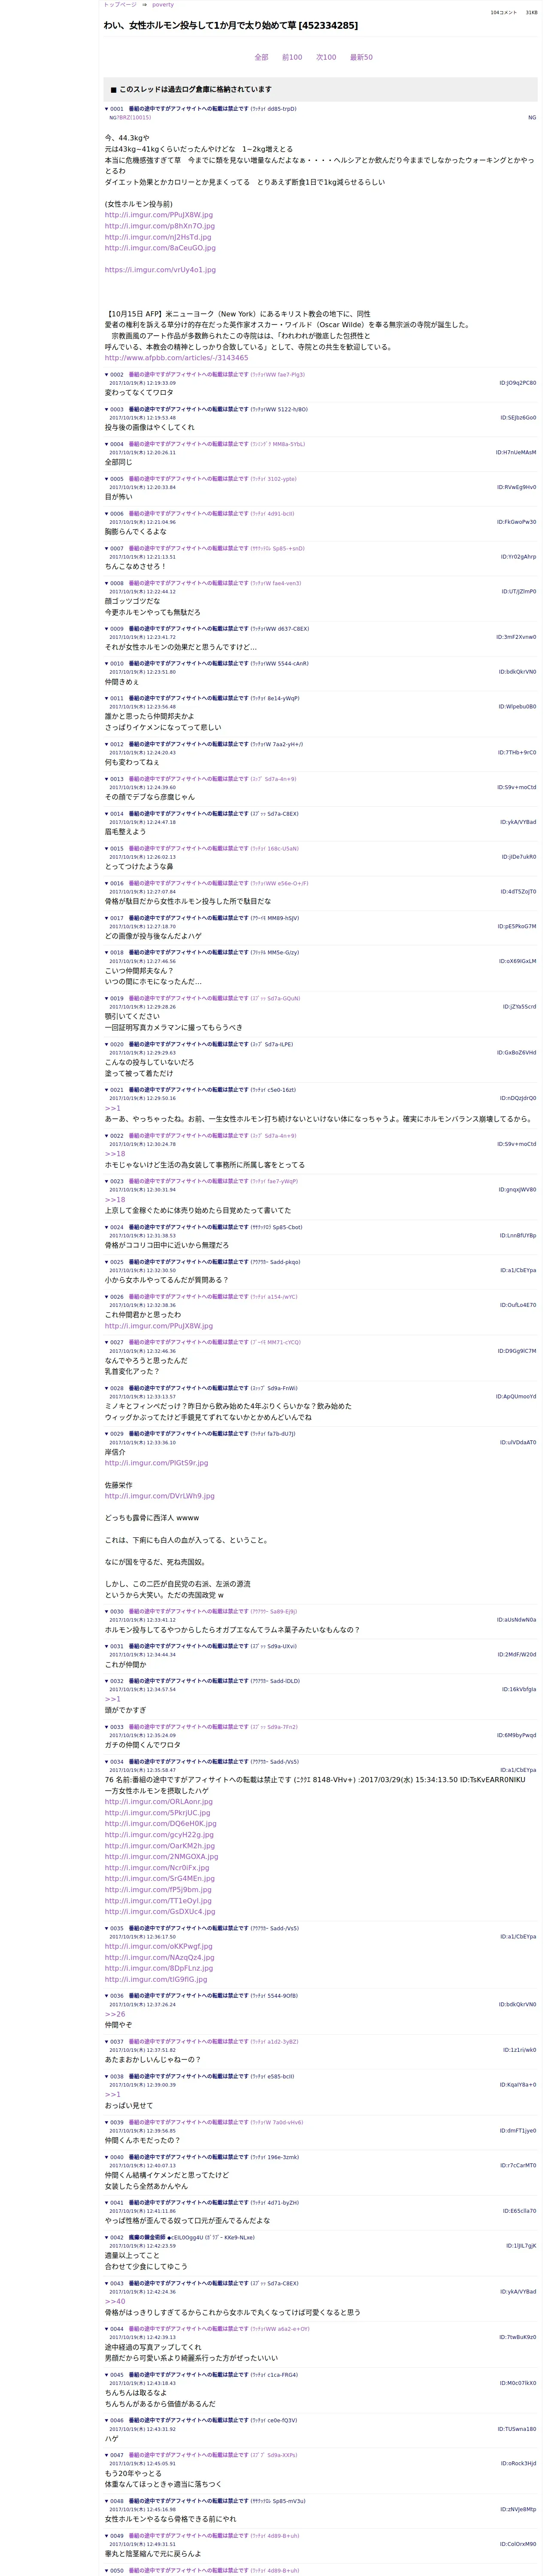This screenshot has height=2576, width=551.
Task: Click the NG link in post 0001
Action: (532, 117)
